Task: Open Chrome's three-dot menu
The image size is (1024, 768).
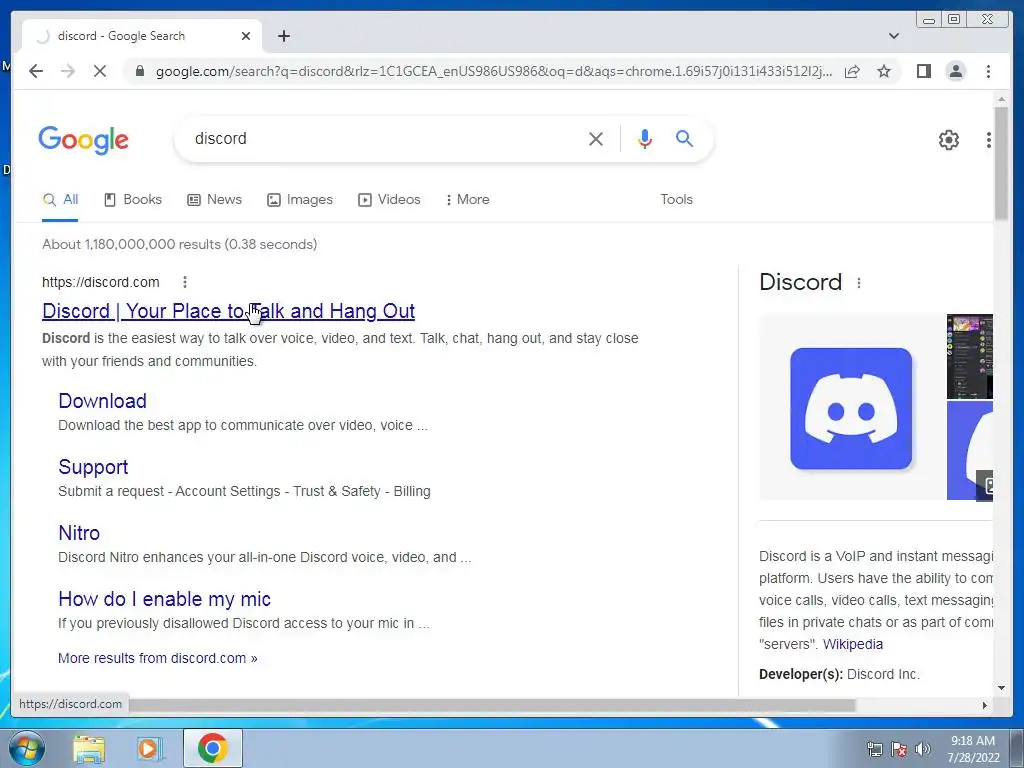Action: pyautogui.click(x=988, y=71)
